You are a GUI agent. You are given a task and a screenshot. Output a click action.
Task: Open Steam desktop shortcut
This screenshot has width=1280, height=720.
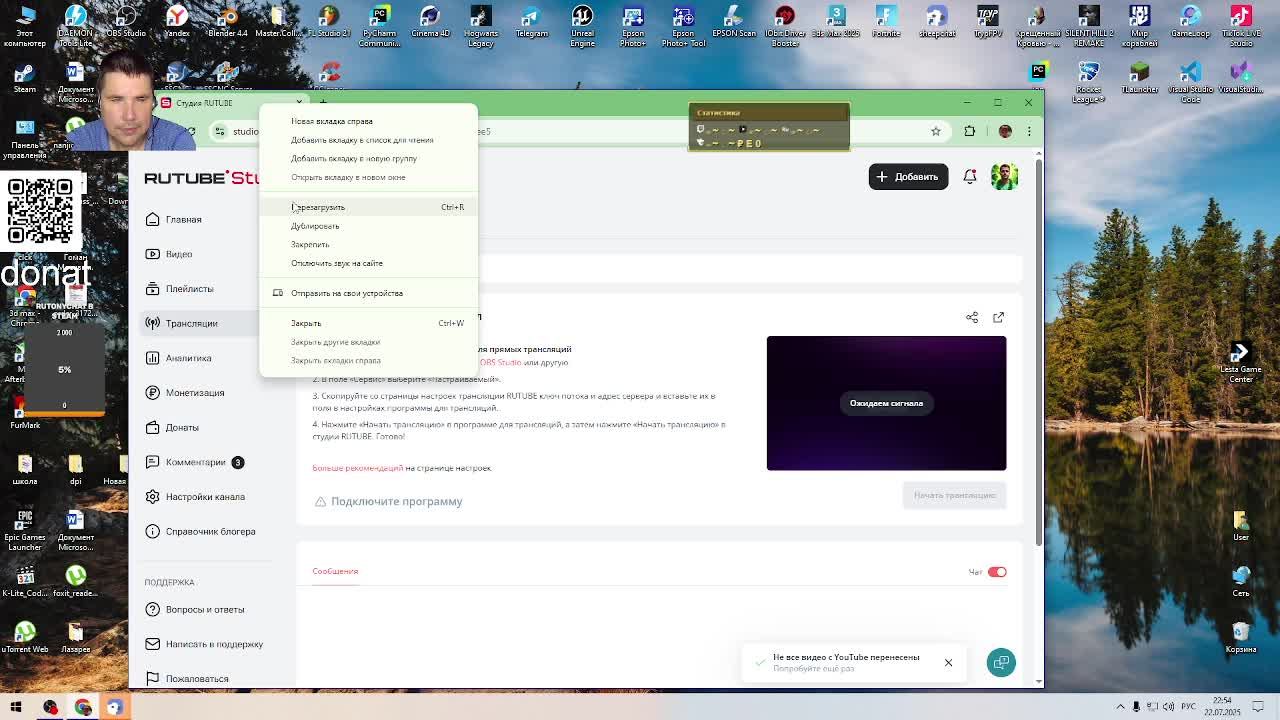[24, 78]
